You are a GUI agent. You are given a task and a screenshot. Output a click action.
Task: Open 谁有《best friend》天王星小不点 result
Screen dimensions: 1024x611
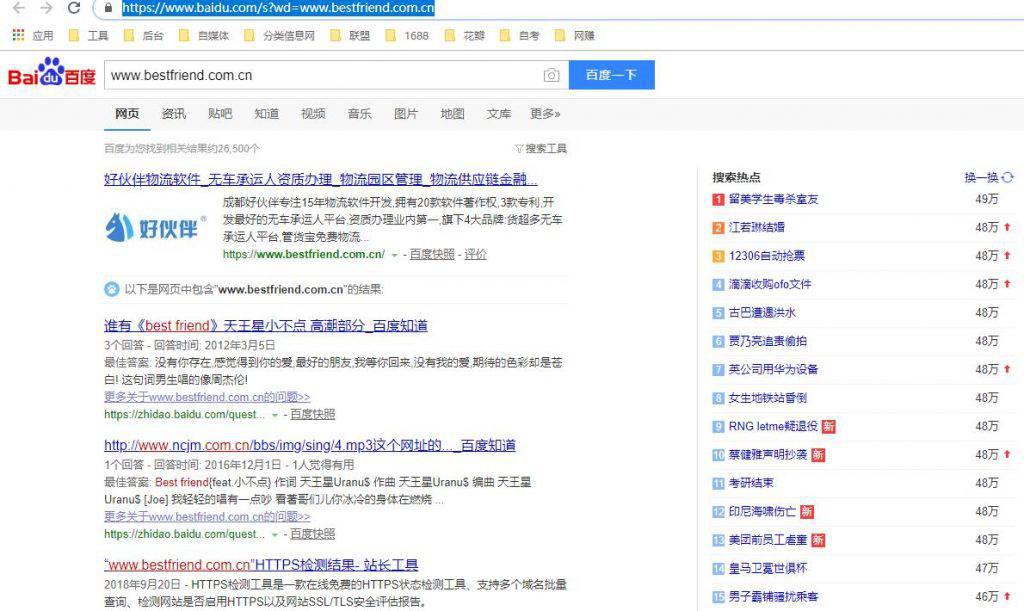click(266, 326)
